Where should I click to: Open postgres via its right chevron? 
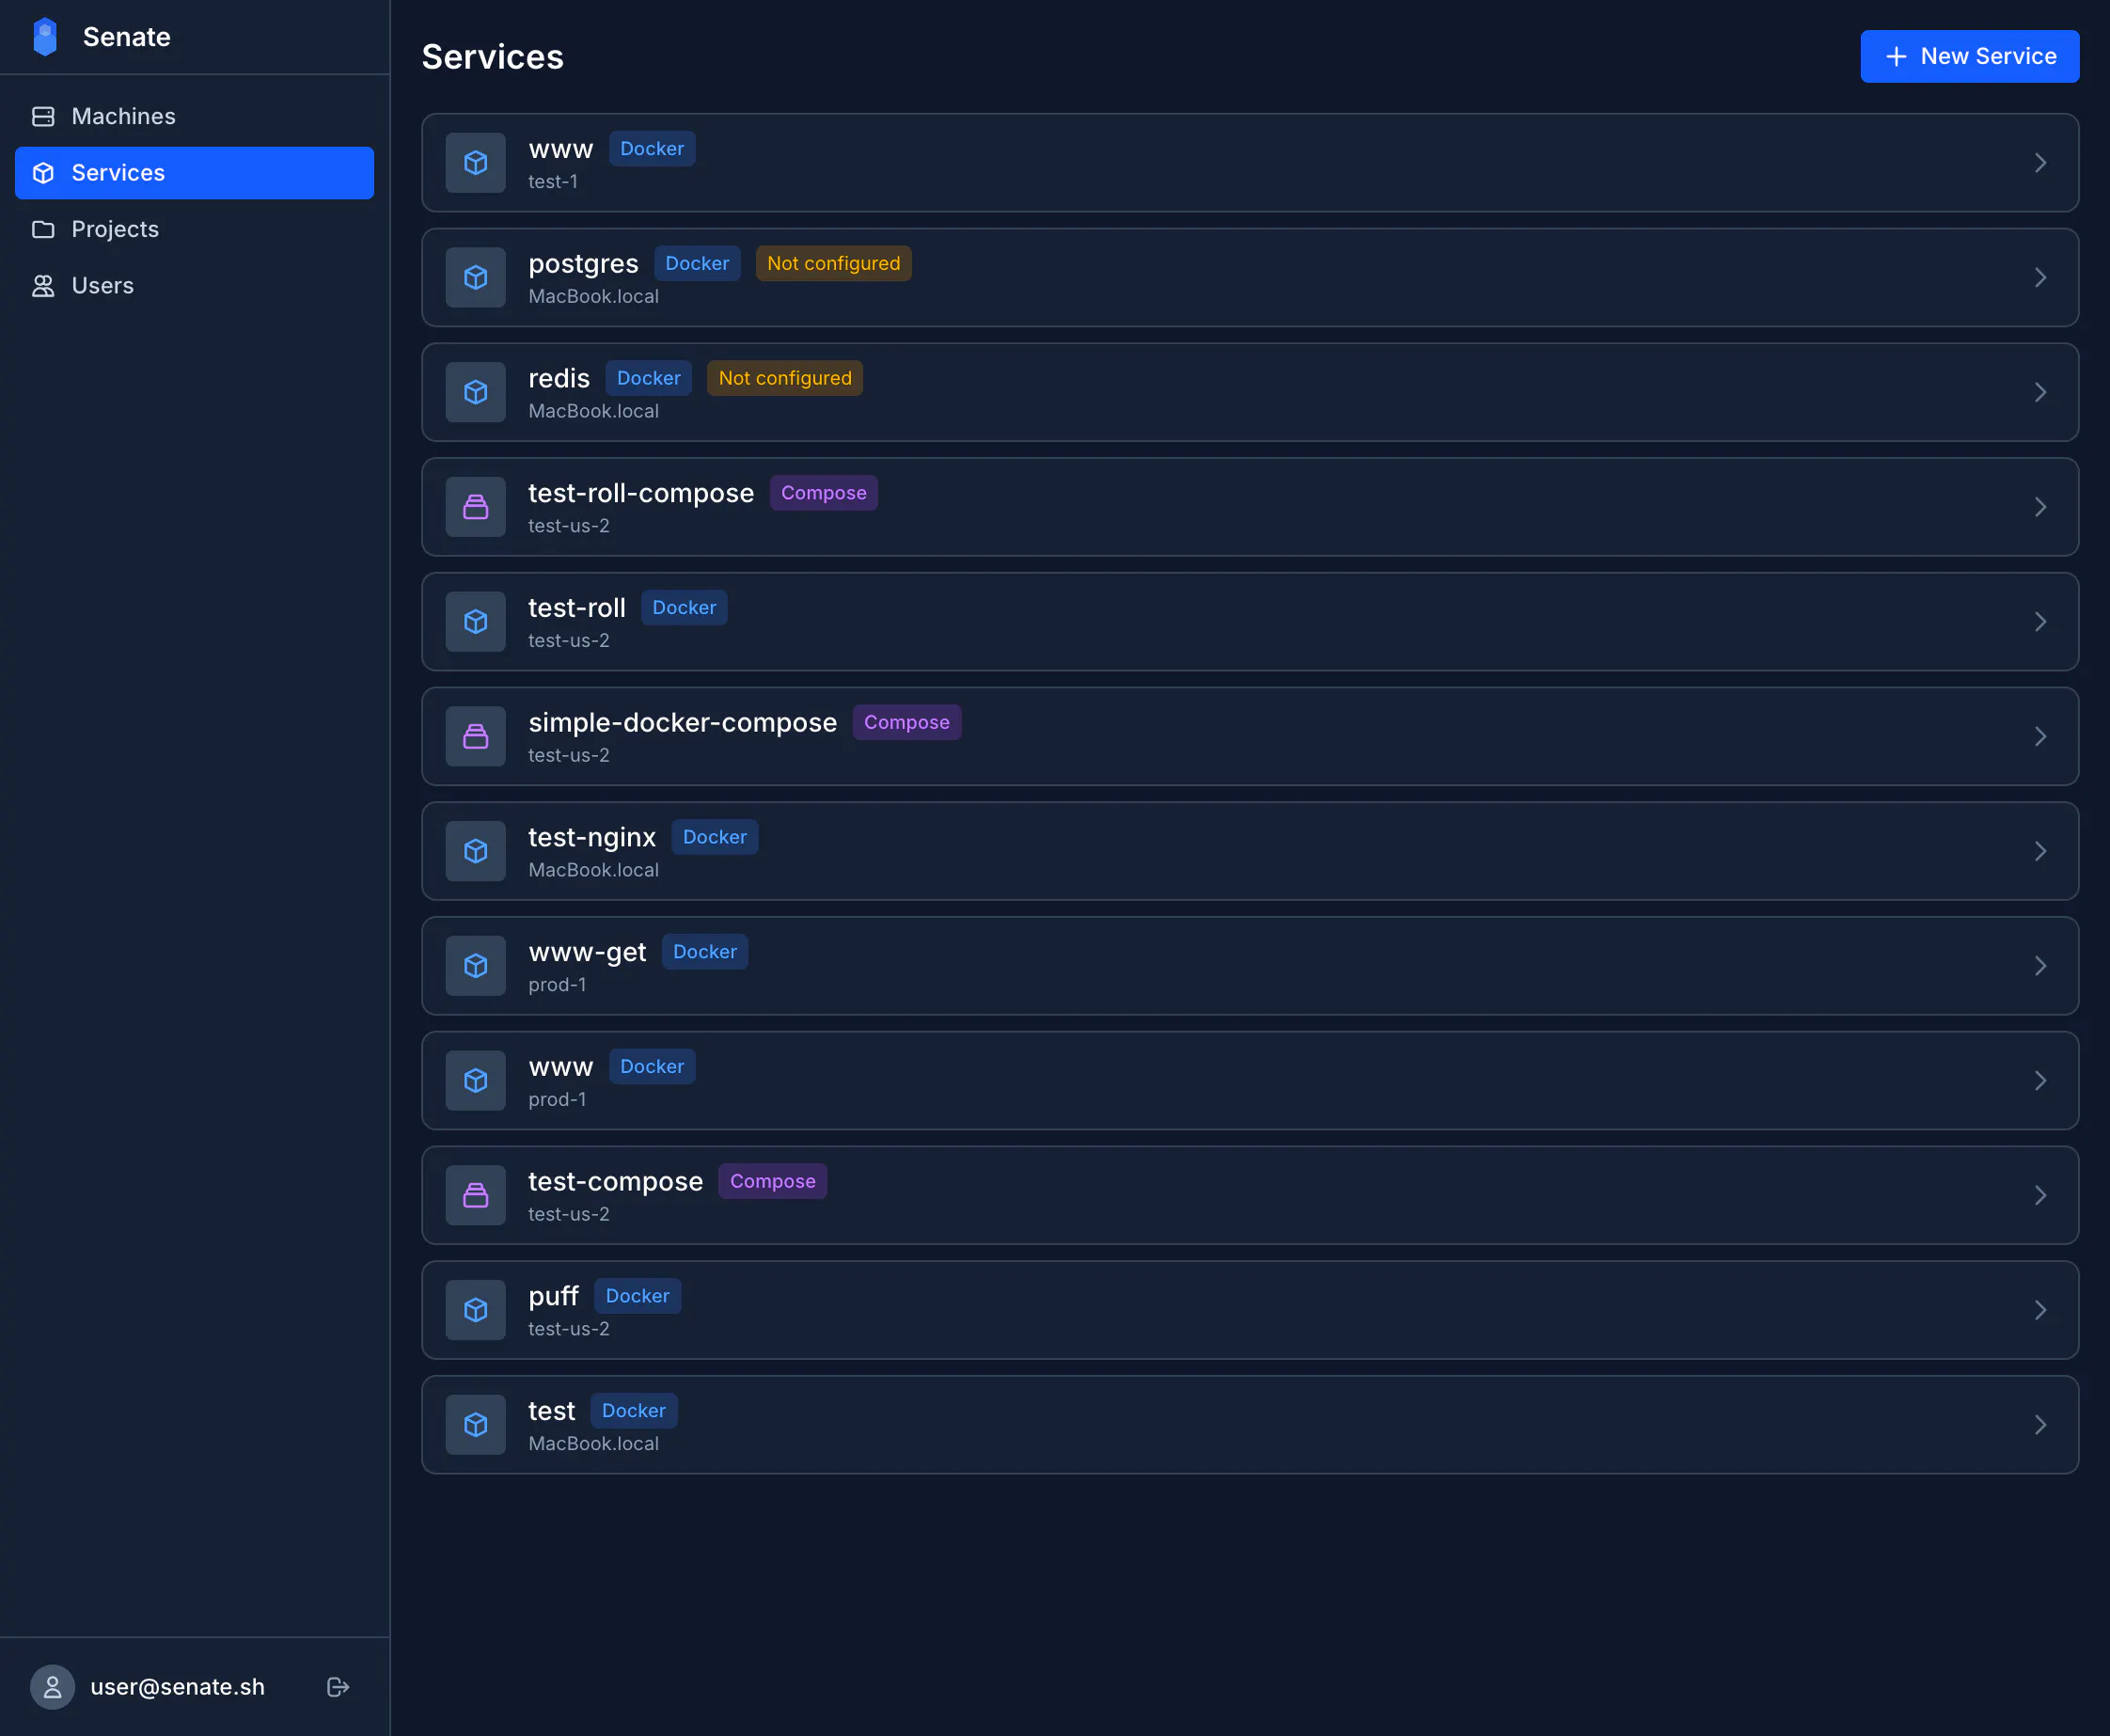pyautogui.click(x=2040, y=277)
